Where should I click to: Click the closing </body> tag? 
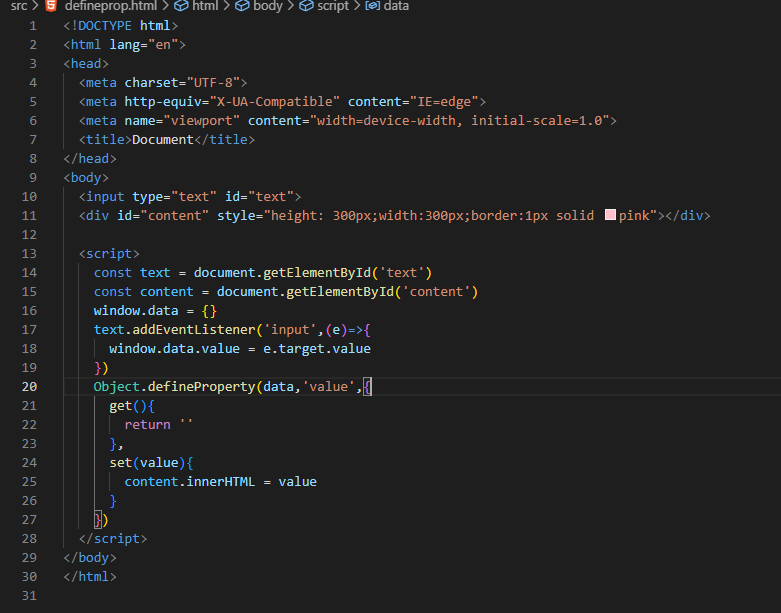pos(90,558)
